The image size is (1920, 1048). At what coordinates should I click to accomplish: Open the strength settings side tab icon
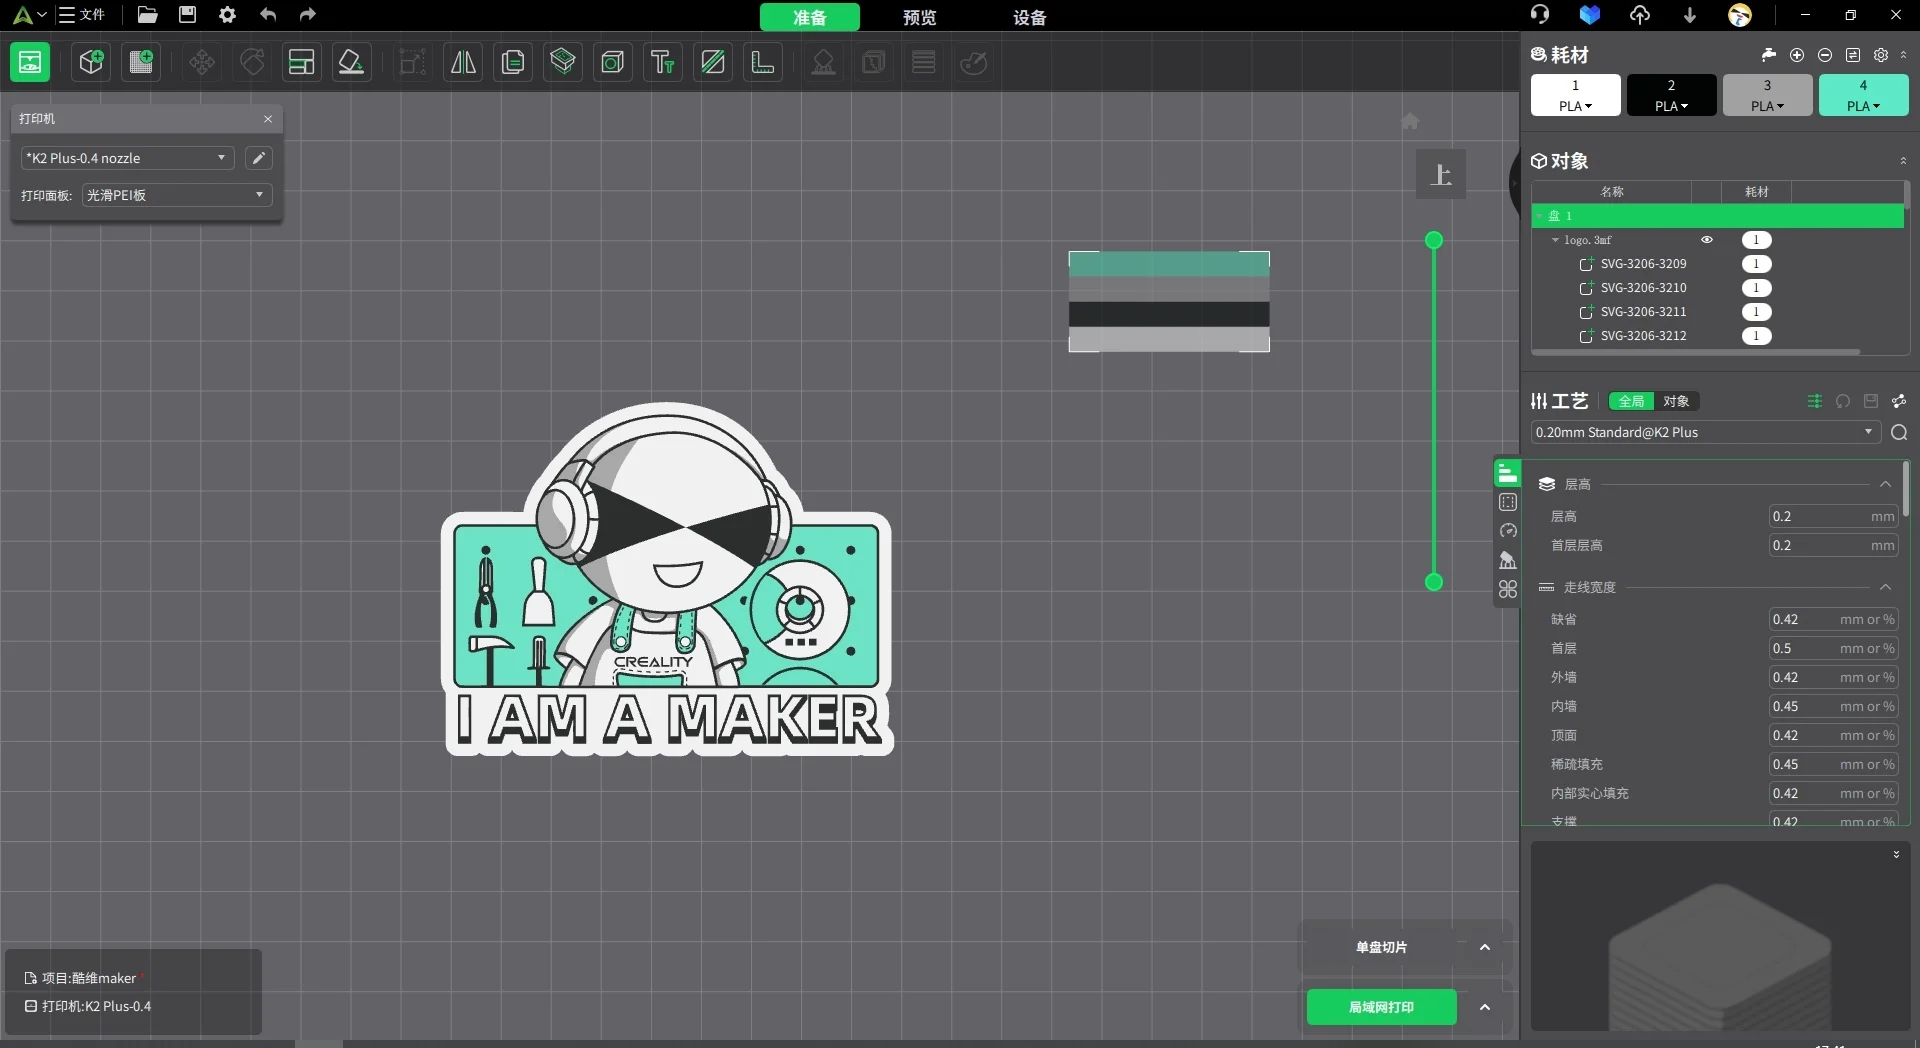click(x=1508, y=502)
